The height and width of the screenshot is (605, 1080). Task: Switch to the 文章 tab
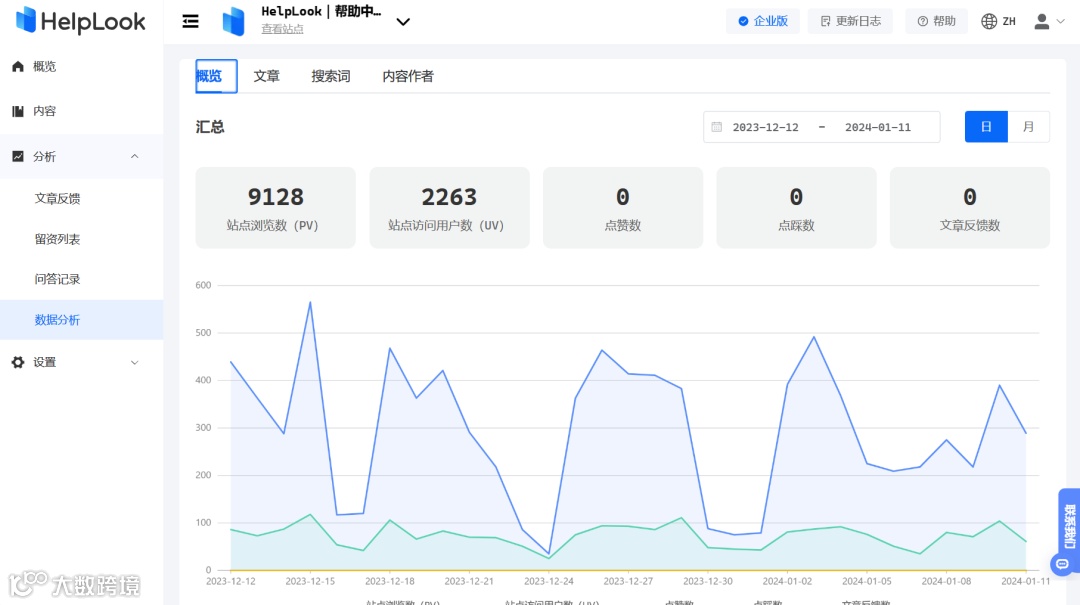(x=267, y=76)
